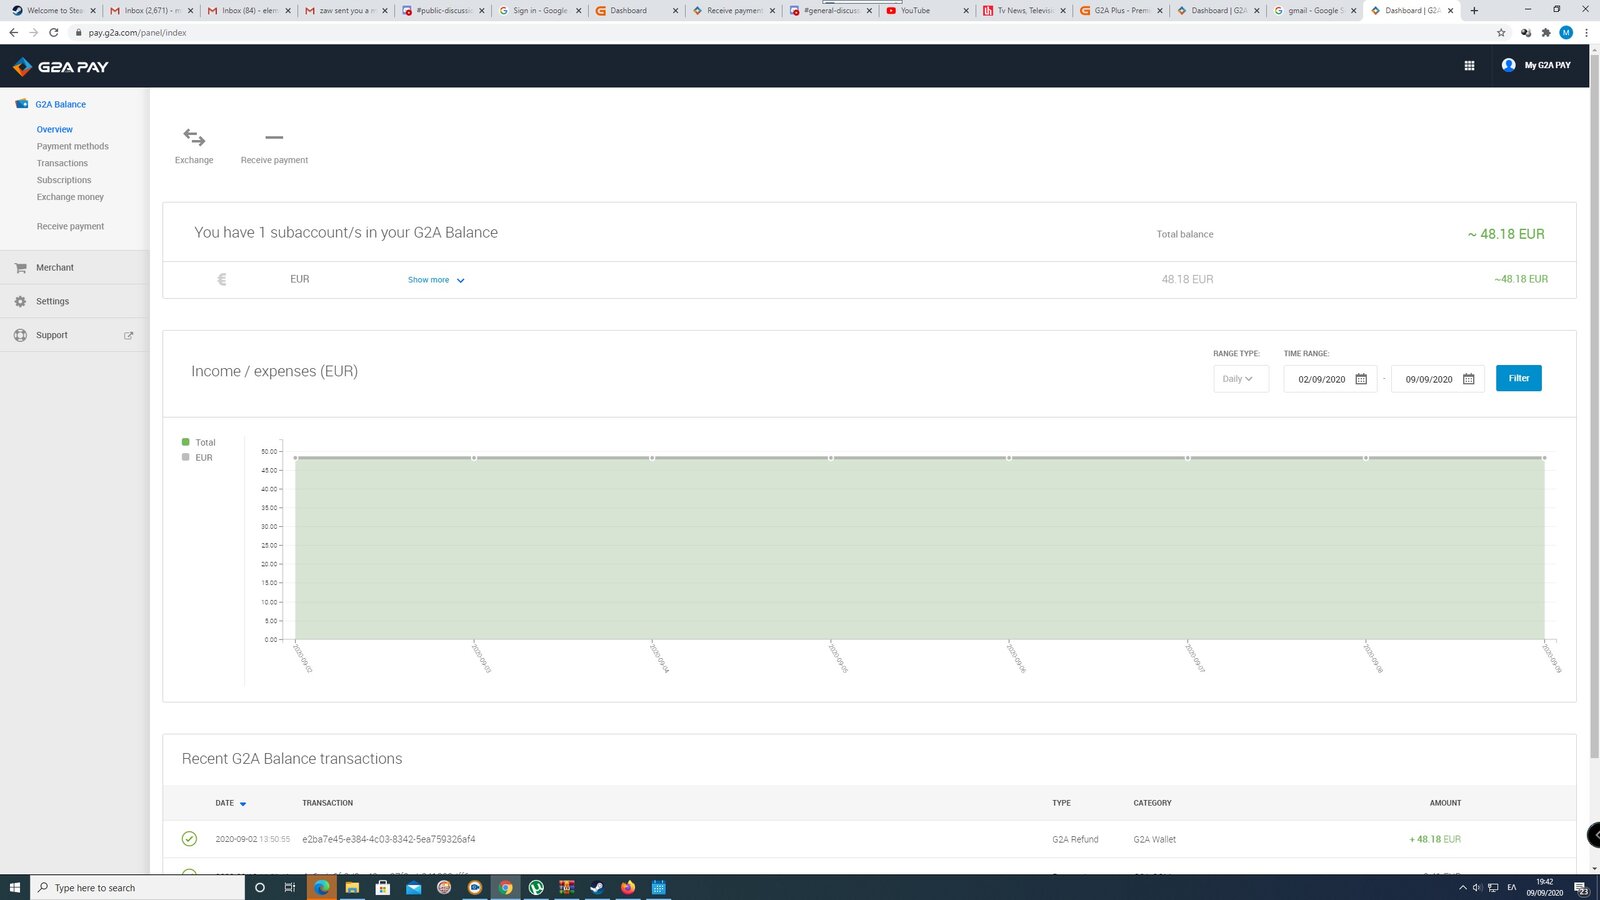Open Payment methods in sidebar
1600x900 pixels.
click(73, 147)
